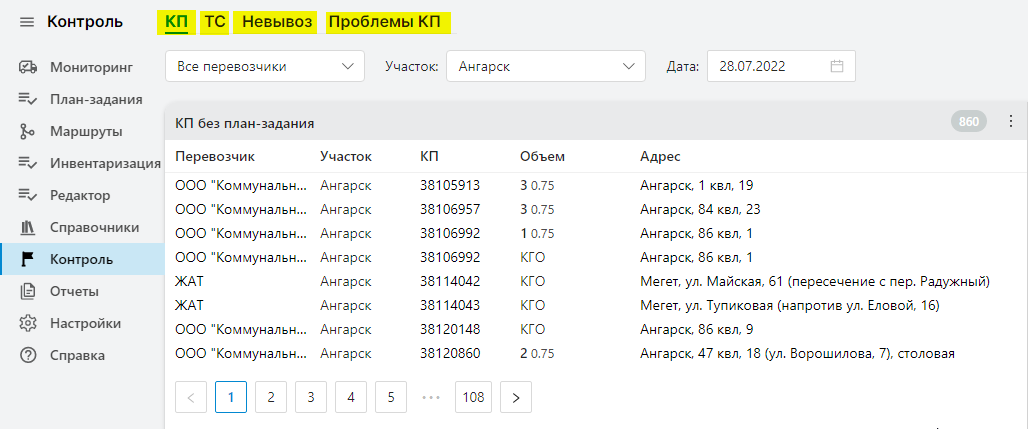
Task: Open the date picker calendar icon
Action: tap(837, 67)
